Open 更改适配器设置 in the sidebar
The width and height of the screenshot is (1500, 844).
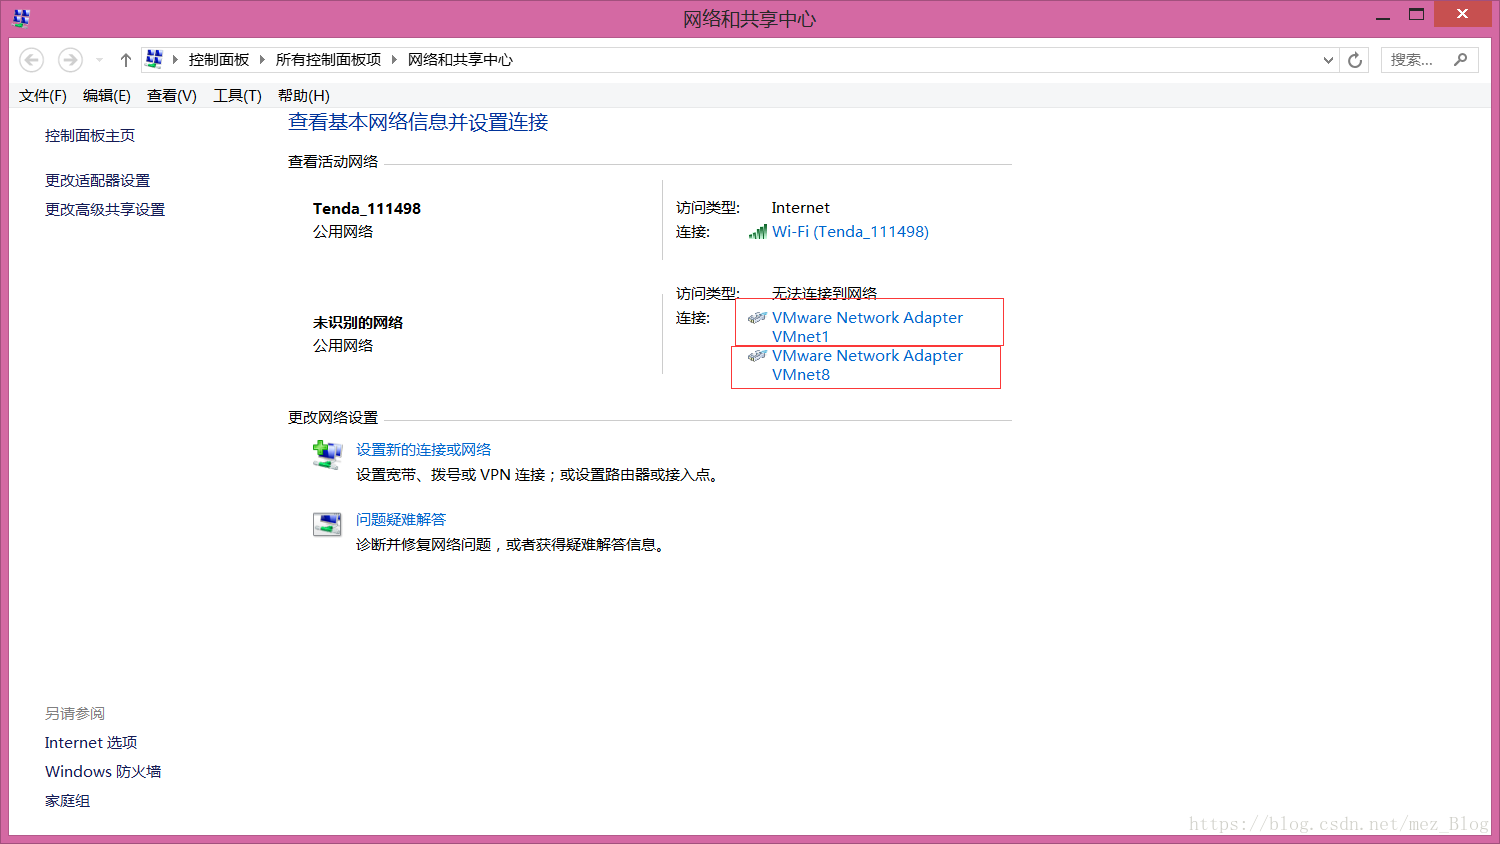pos(96,180)
